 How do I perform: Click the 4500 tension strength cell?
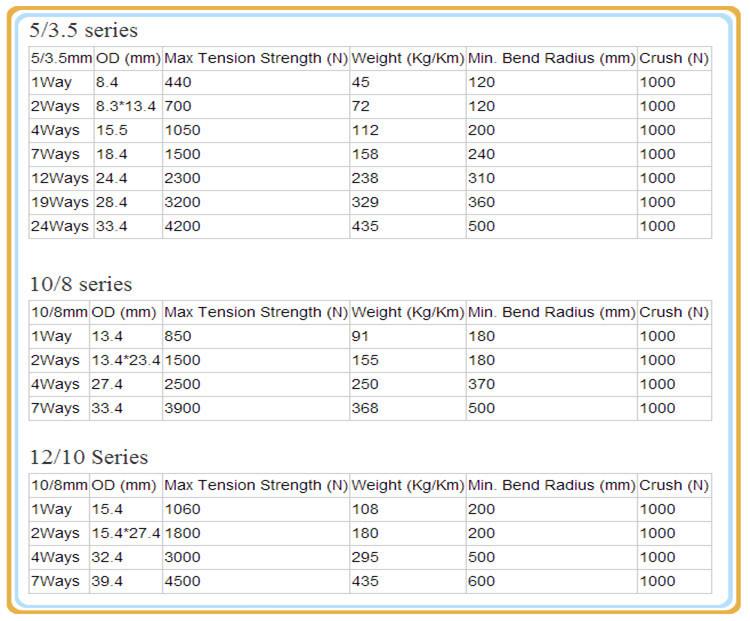[182, 581]
